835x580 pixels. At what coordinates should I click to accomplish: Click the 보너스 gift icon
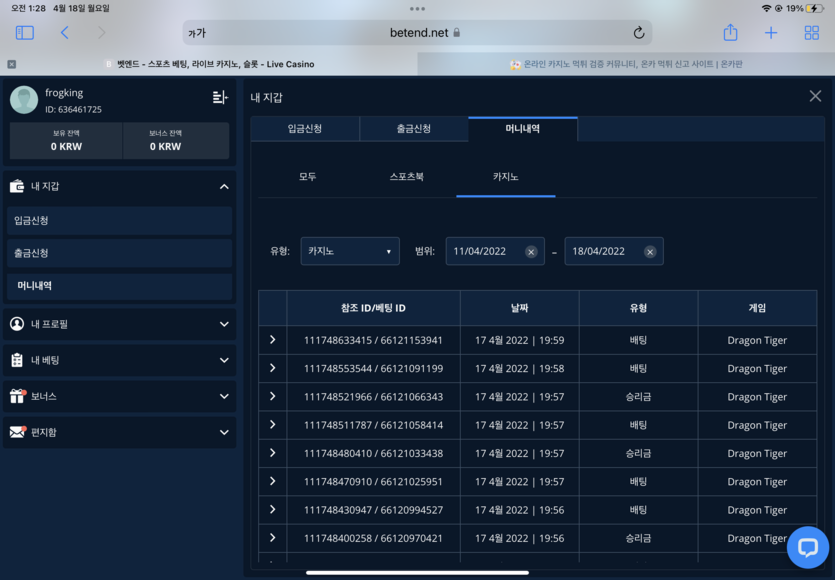pyautogui.click(x=17, y=396)
